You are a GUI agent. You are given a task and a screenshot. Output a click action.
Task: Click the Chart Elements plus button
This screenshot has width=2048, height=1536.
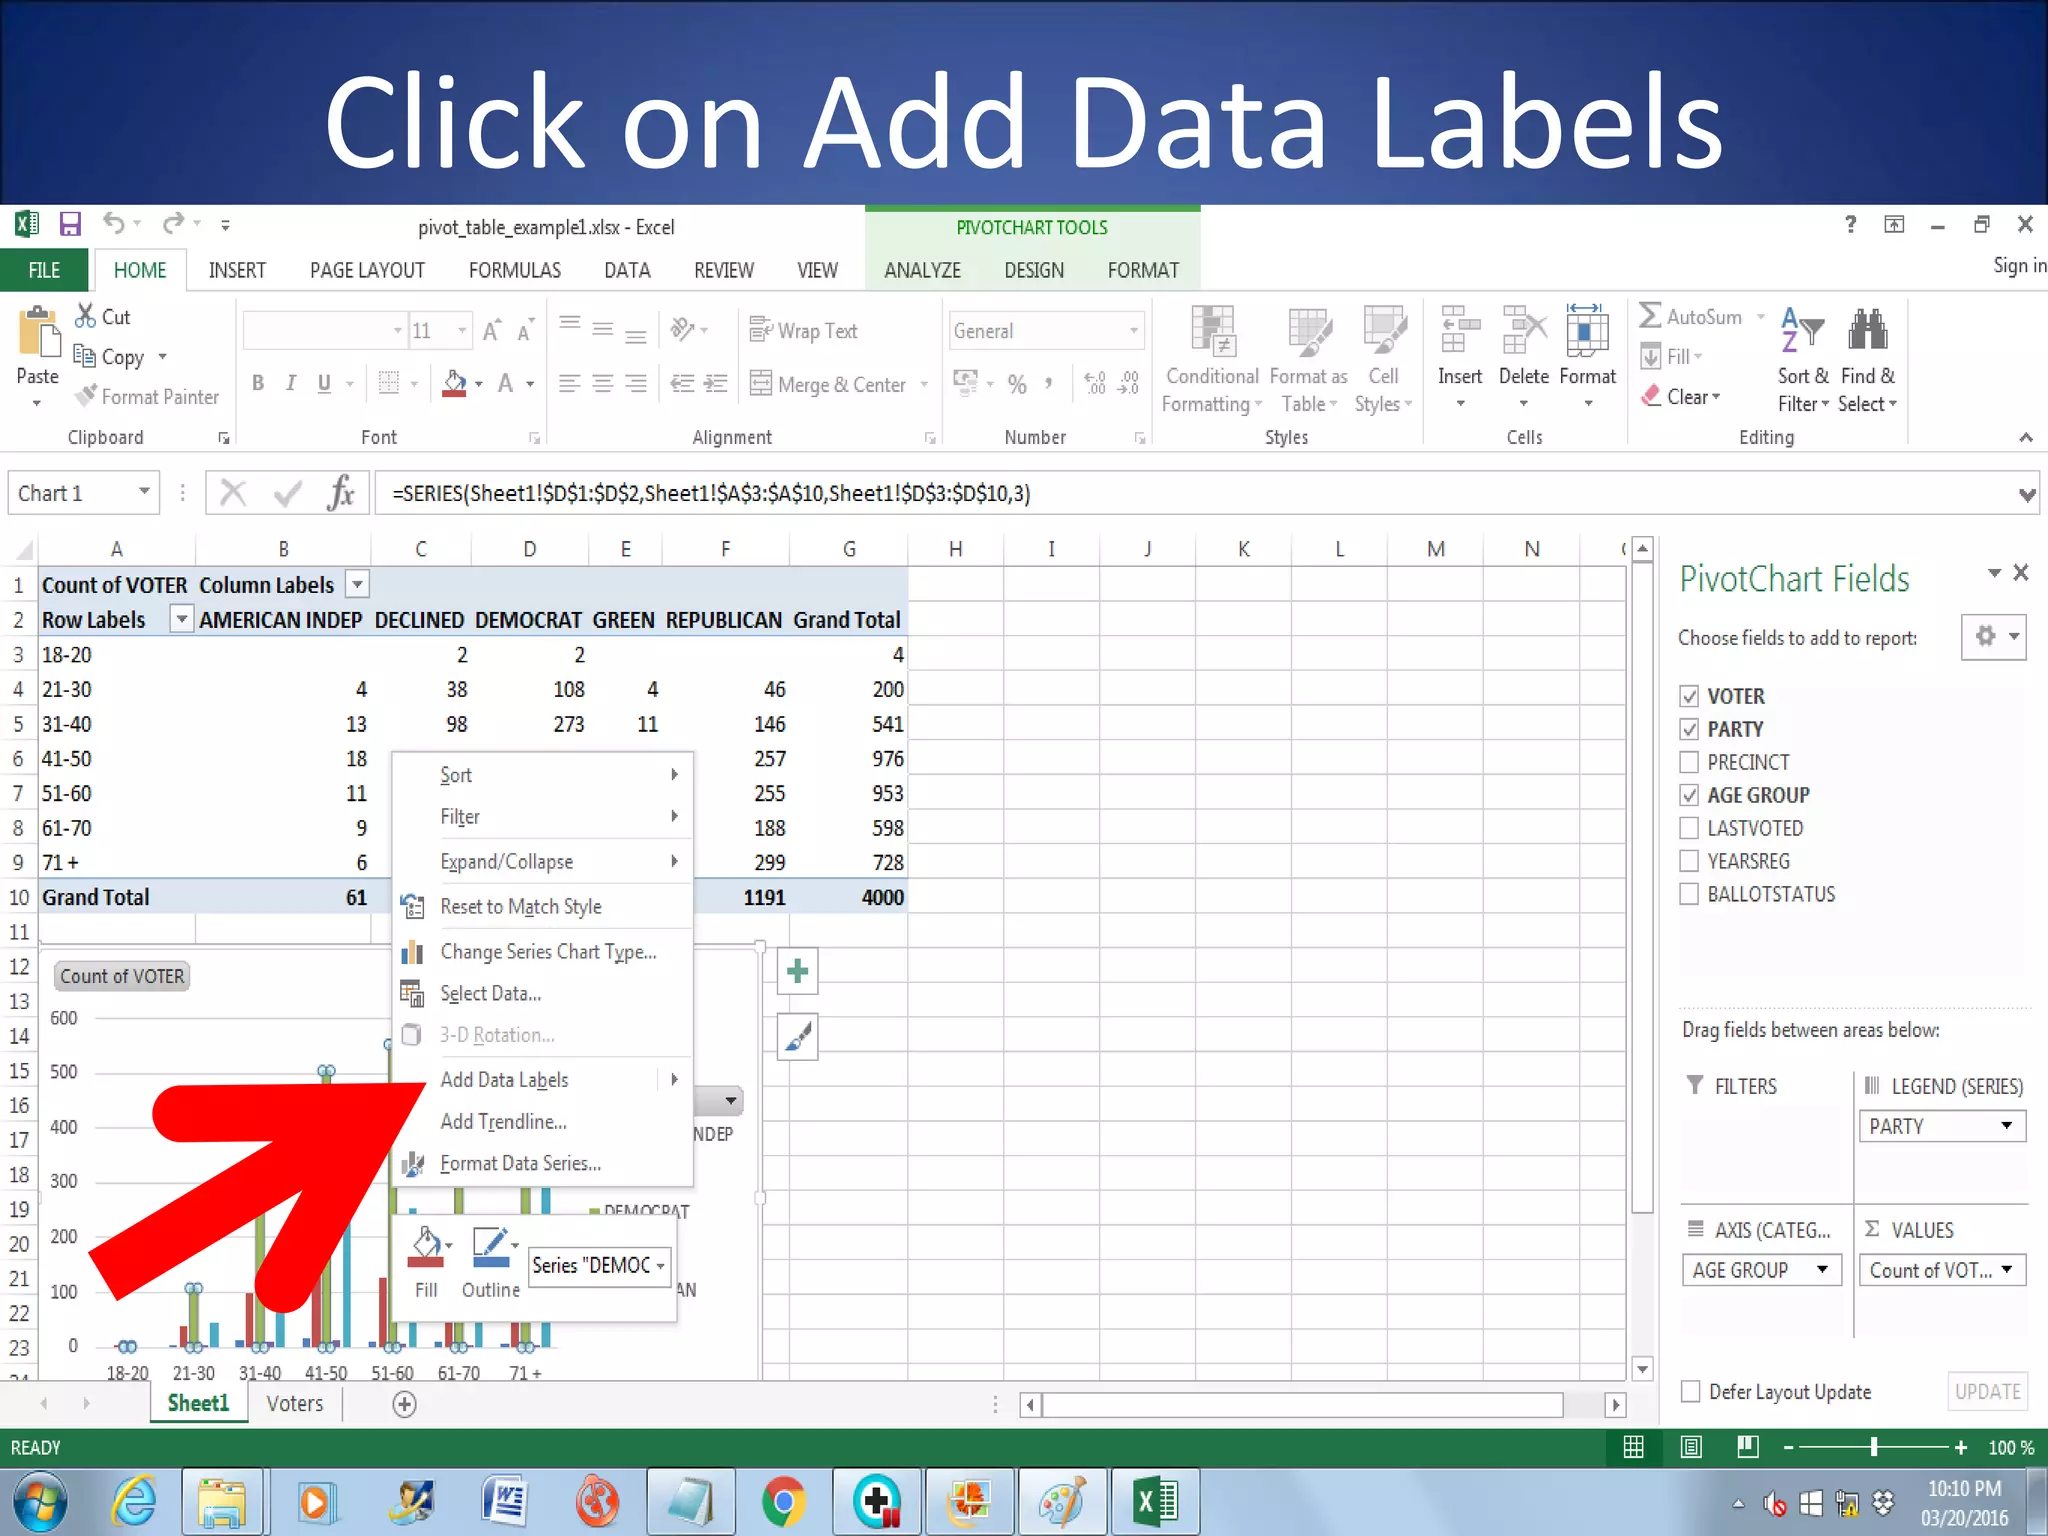[798, 971]
